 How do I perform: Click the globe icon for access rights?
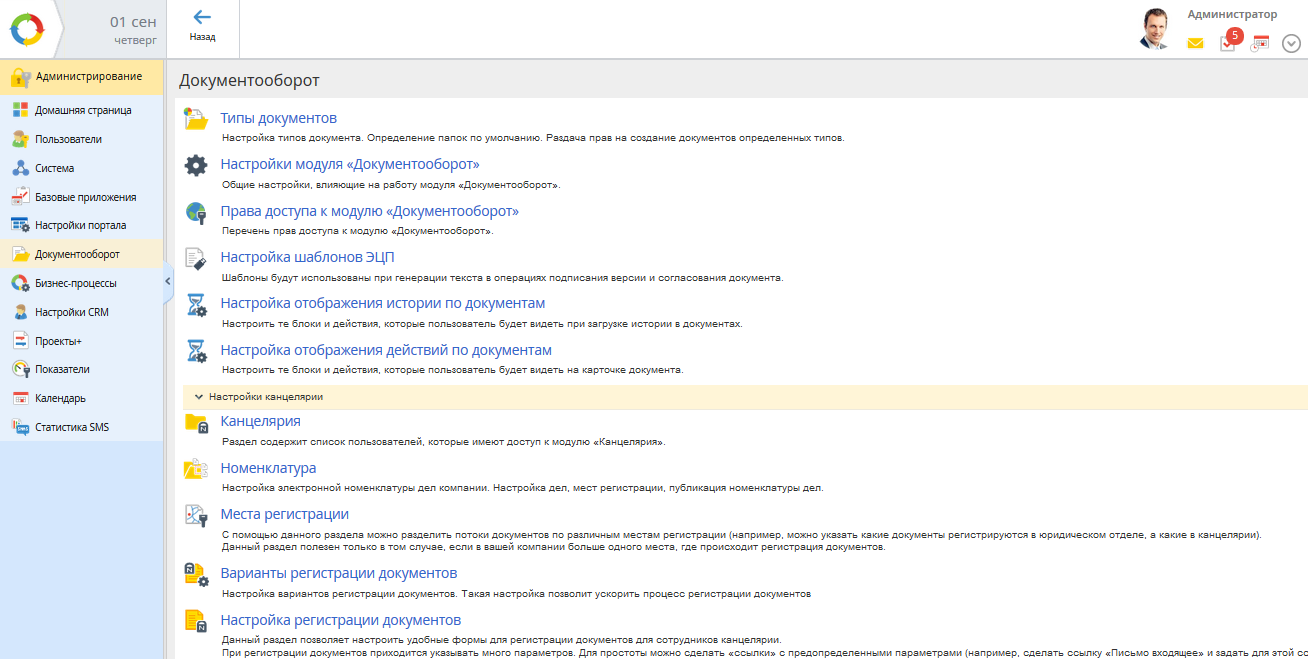tap(196, 213)
